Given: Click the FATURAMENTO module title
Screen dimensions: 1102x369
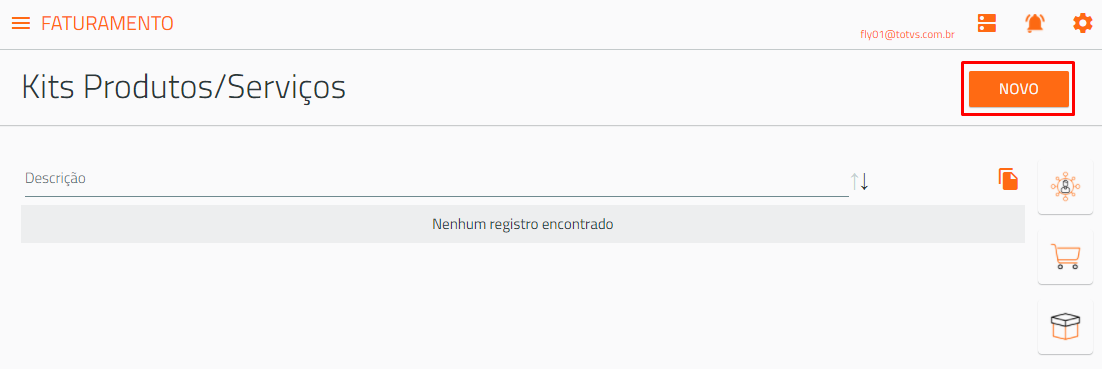Looking at the screenshot, I should (108, 23).
